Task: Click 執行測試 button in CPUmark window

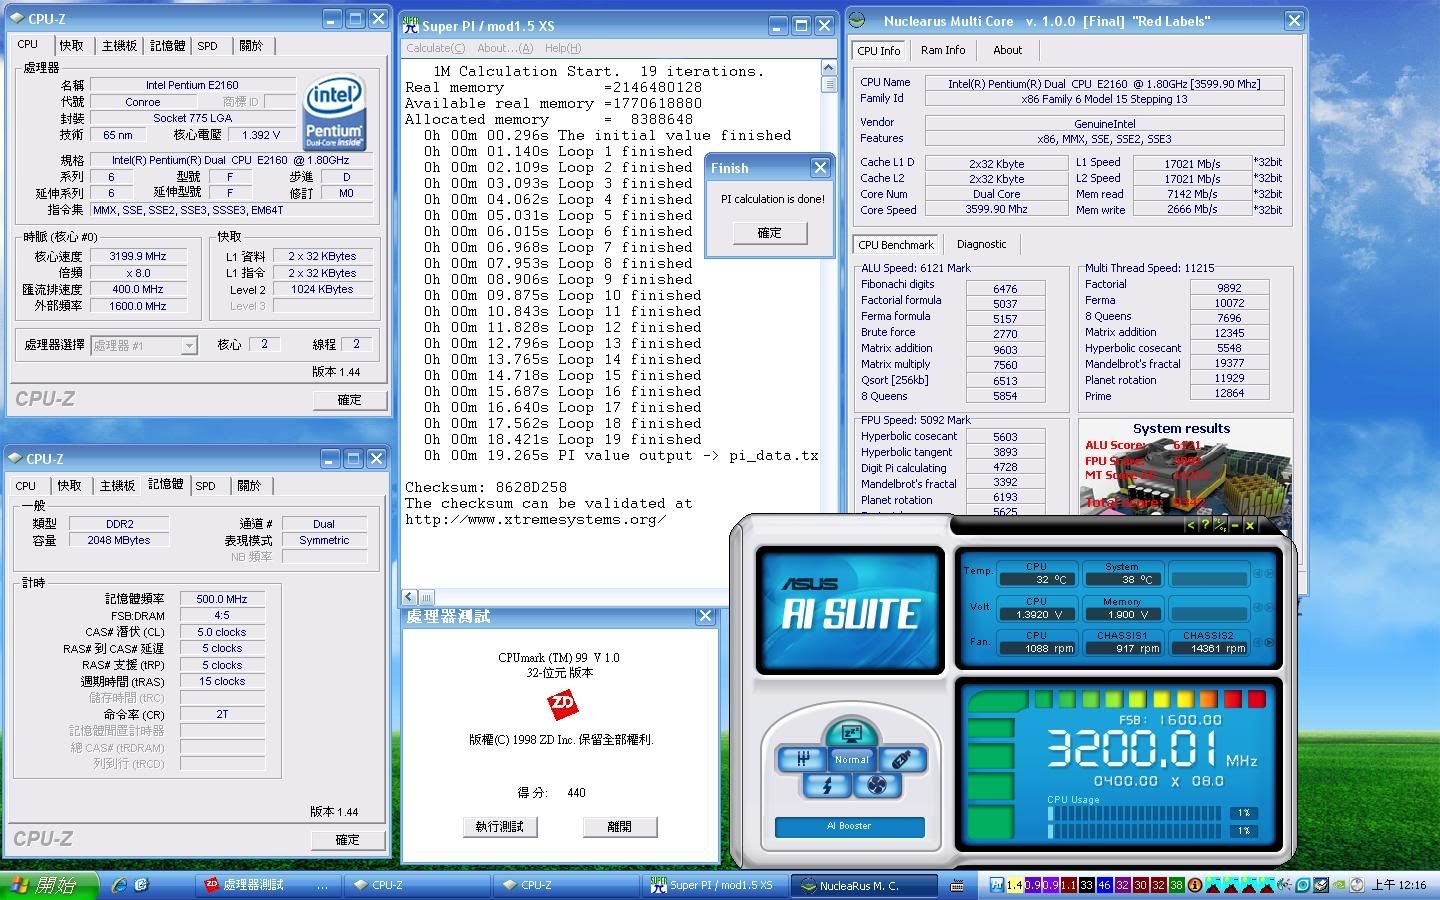Action: [500, 827]
